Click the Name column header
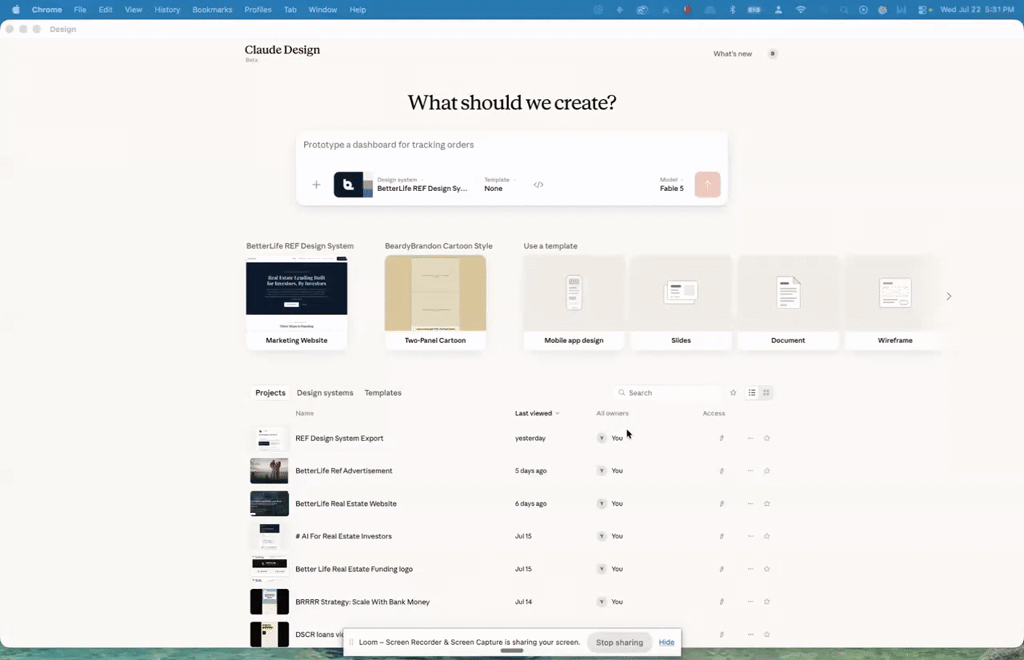 304,413
